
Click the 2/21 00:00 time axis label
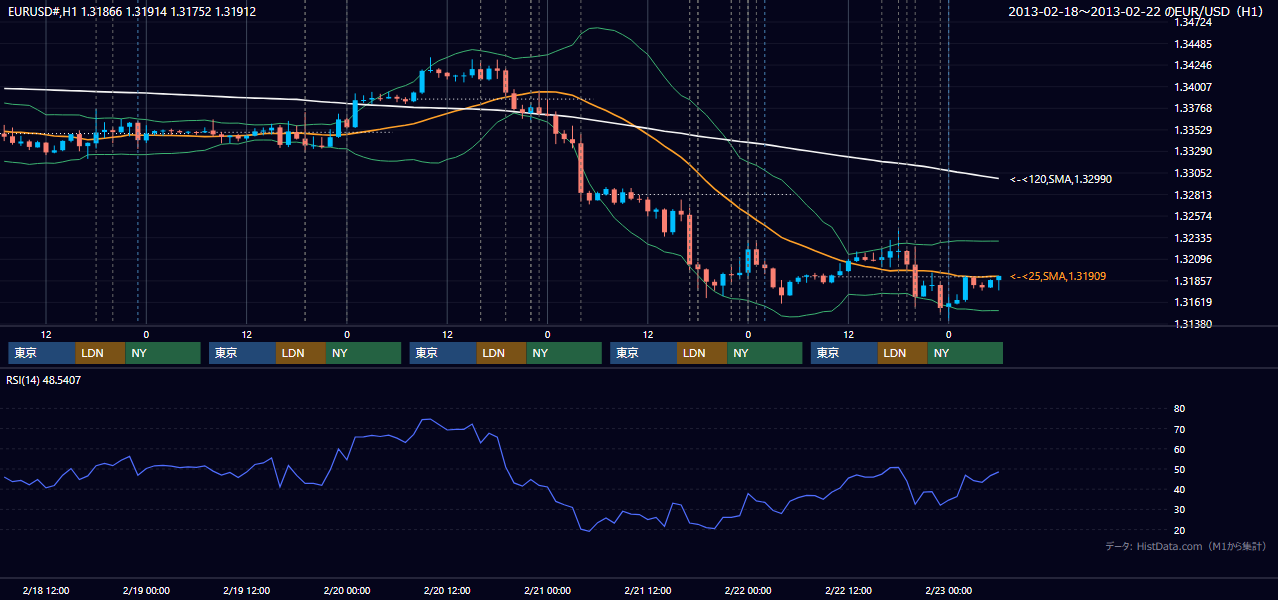click(x=547, y=590)
